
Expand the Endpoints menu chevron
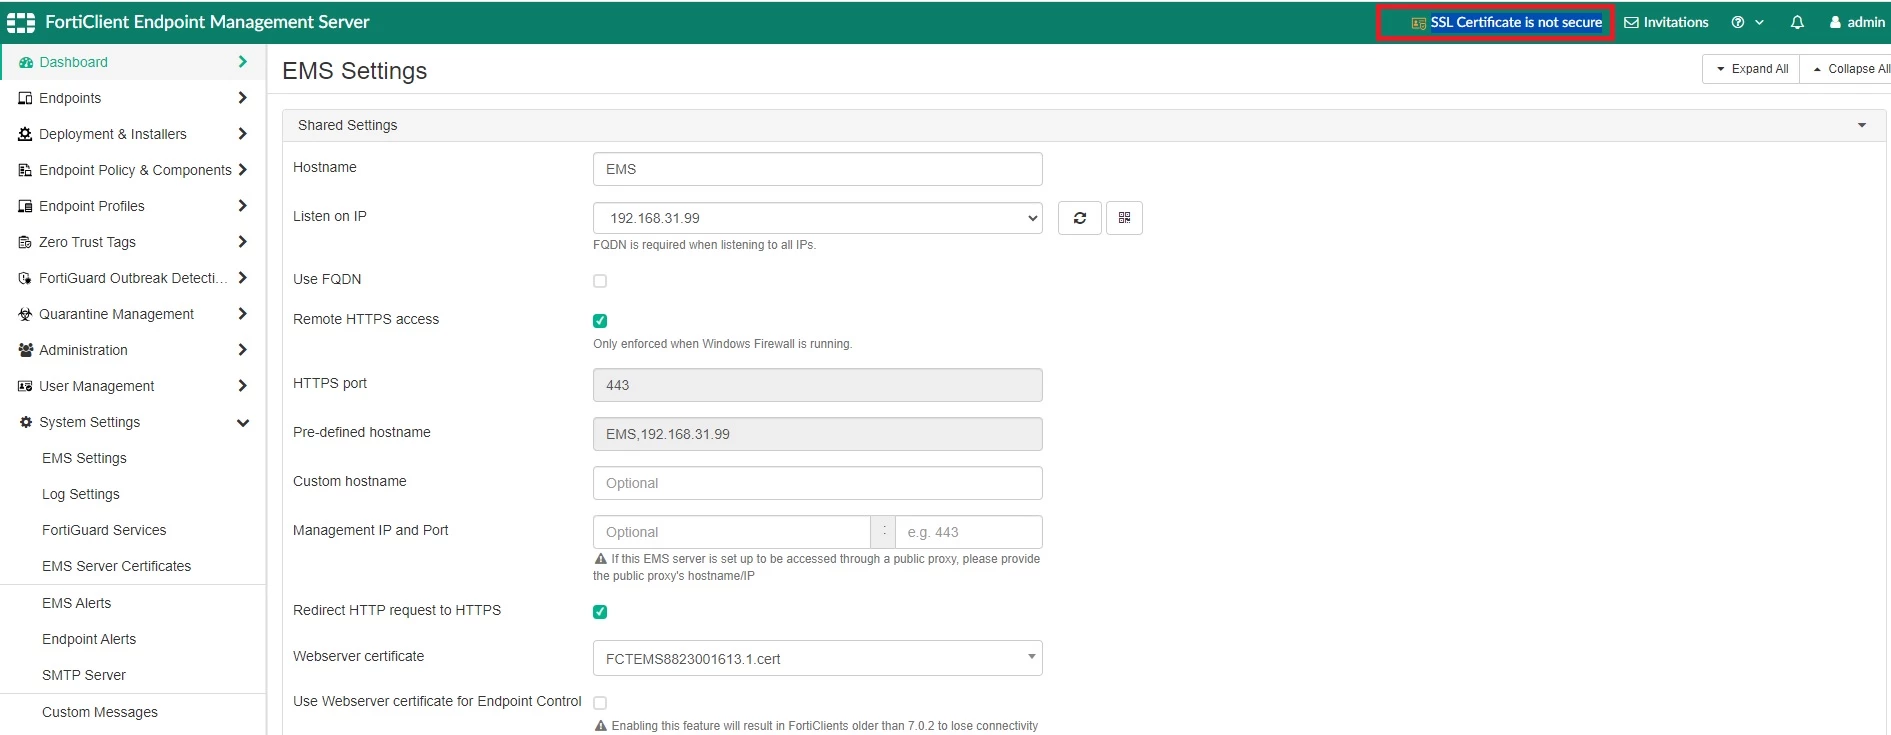pos(242,98)
